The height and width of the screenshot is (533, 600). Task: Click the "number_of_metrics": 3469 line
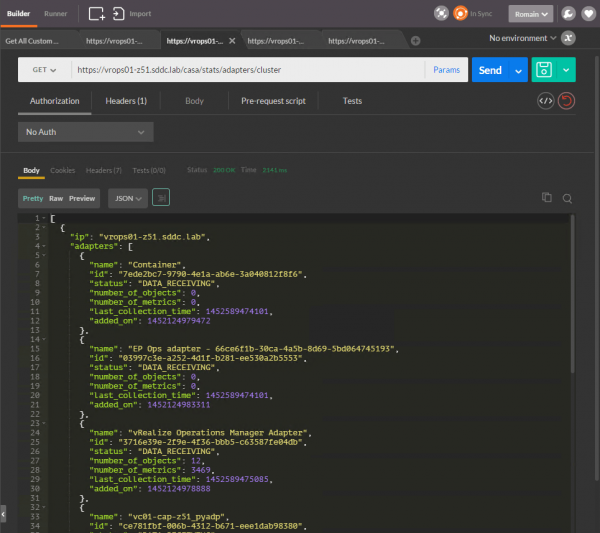(x=152, y=470)
